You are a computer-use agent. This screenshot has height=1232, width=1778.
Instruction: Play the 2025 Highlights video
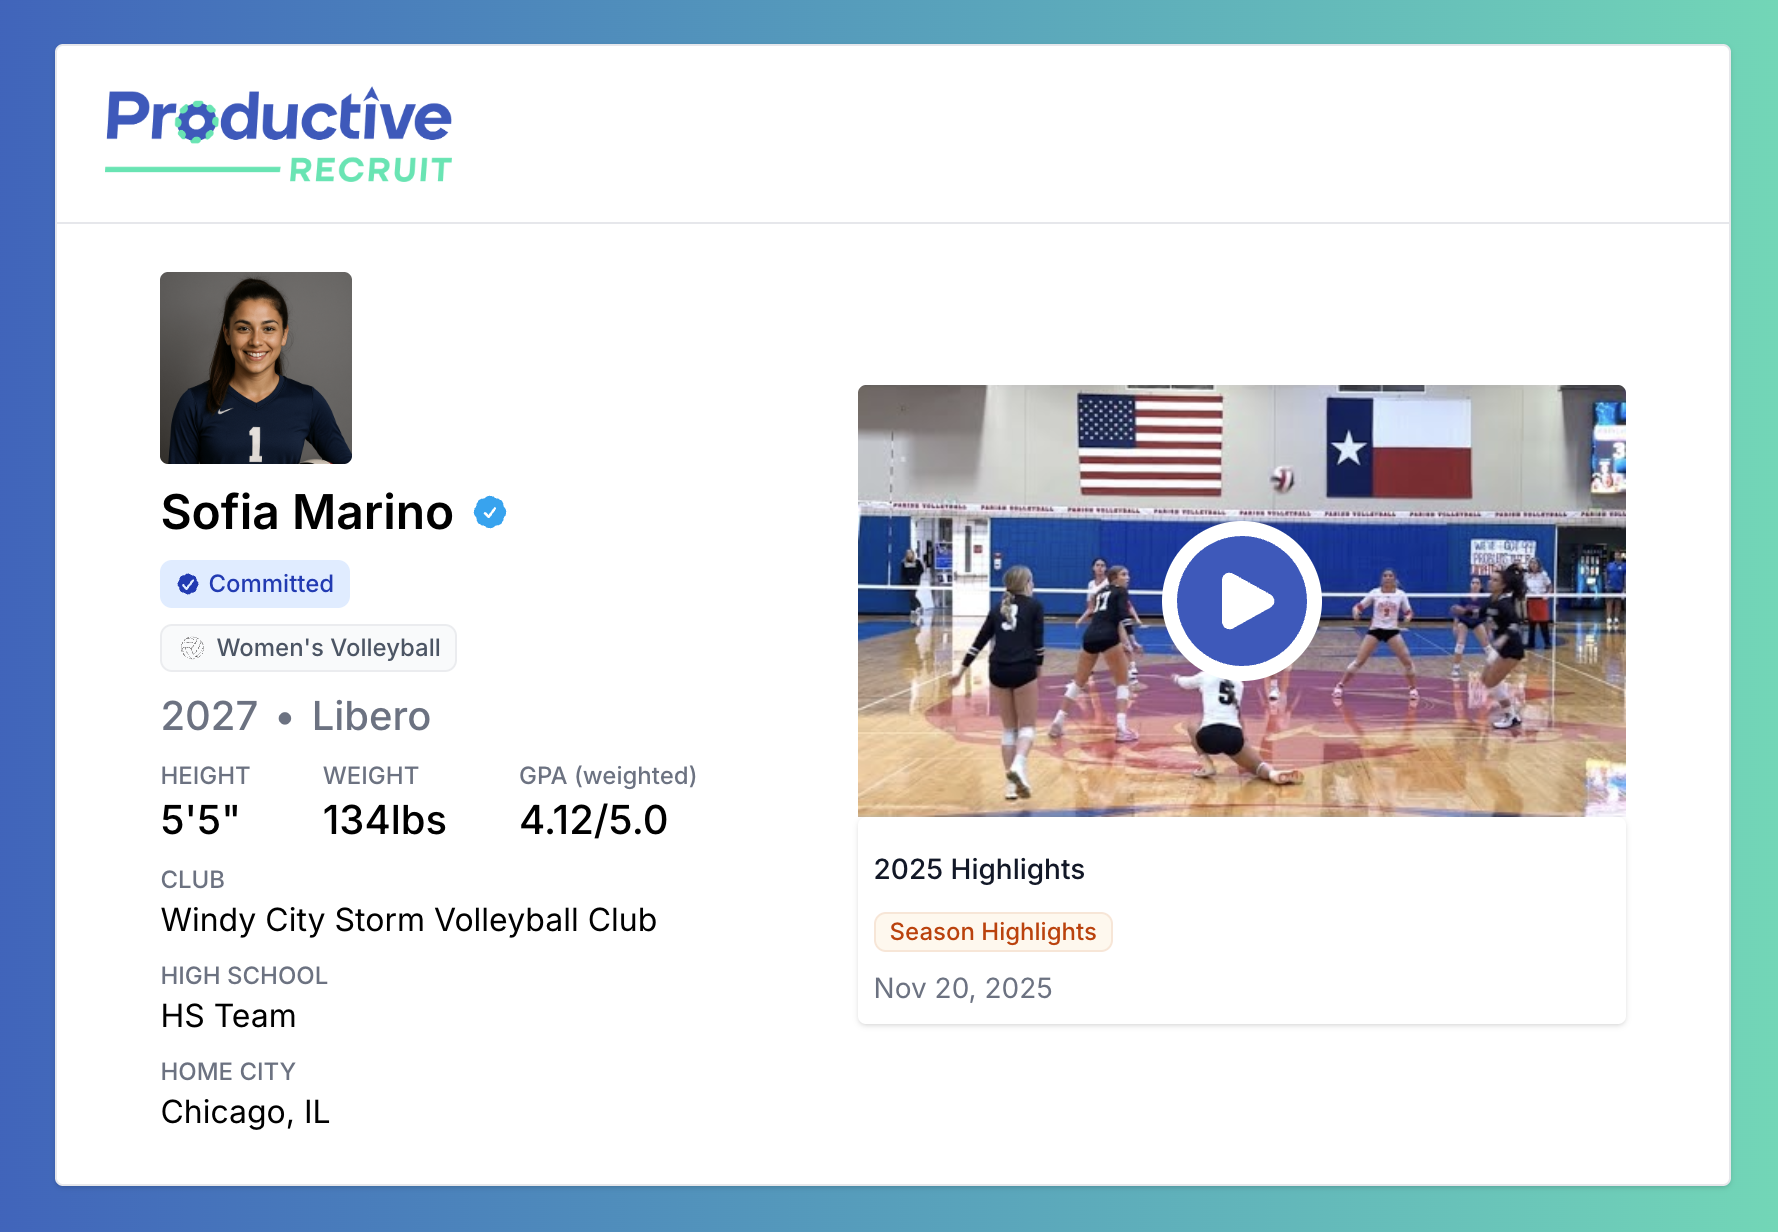coord(1241,601)
